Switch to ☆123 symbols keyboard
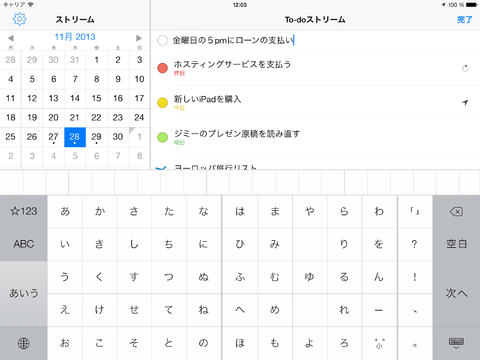 23,211
